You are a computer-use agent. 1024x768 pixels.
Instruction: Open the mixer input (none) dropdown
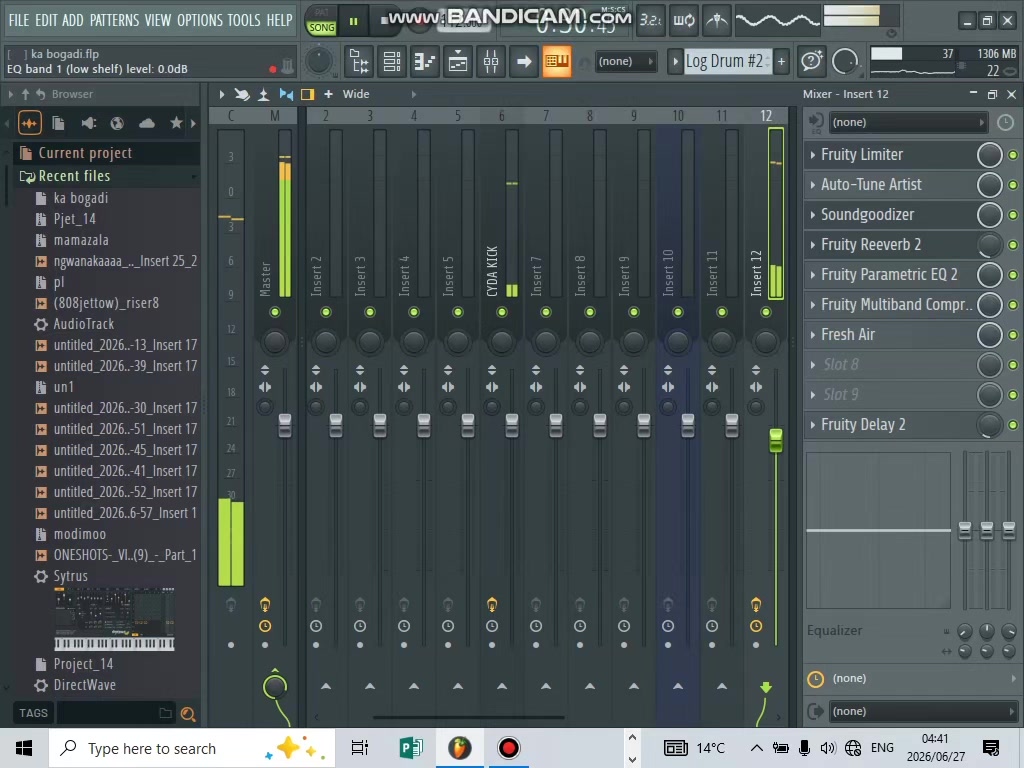[x=908, y=122]
